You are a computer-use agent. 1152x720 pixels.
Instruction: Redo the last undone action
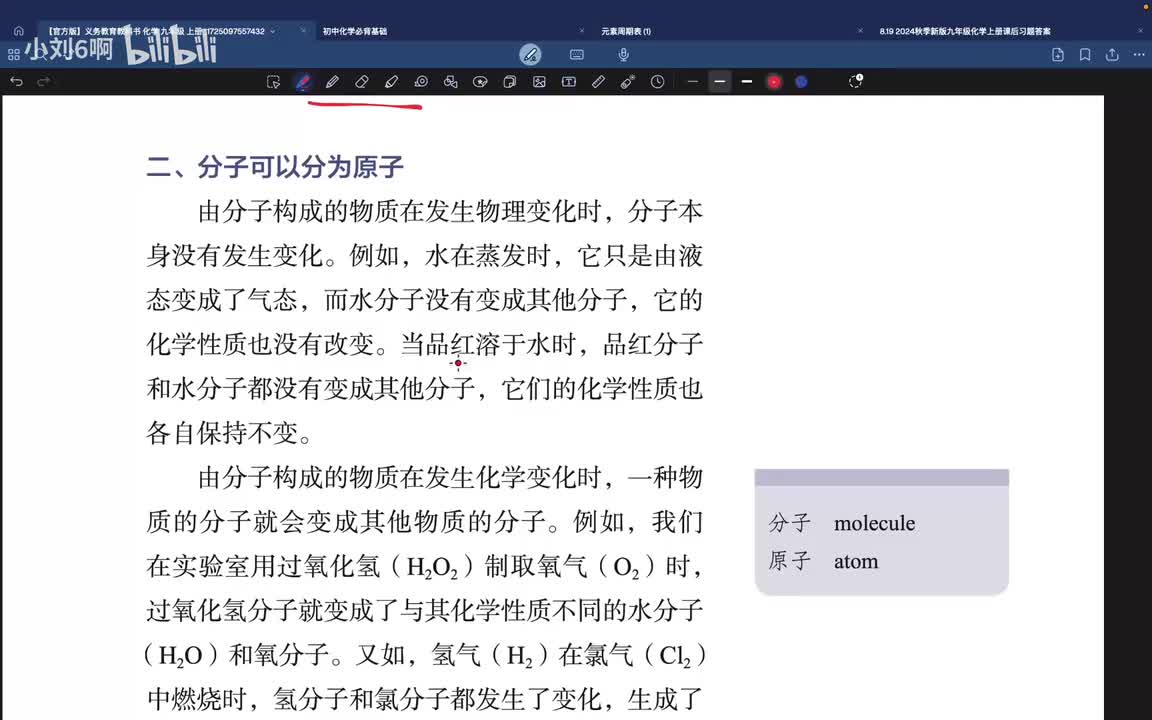coord(44,82)
